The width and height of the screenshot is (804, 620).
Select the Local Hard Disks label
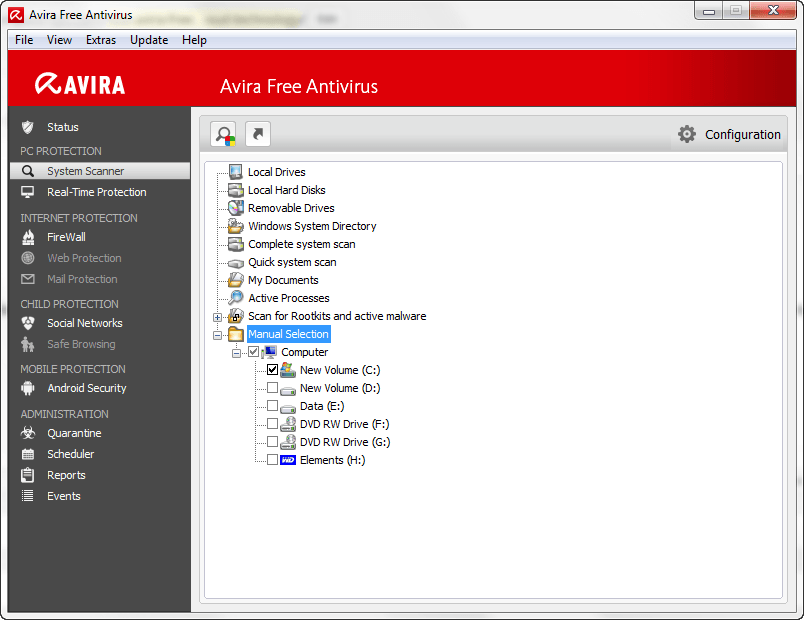click(287, 190)
